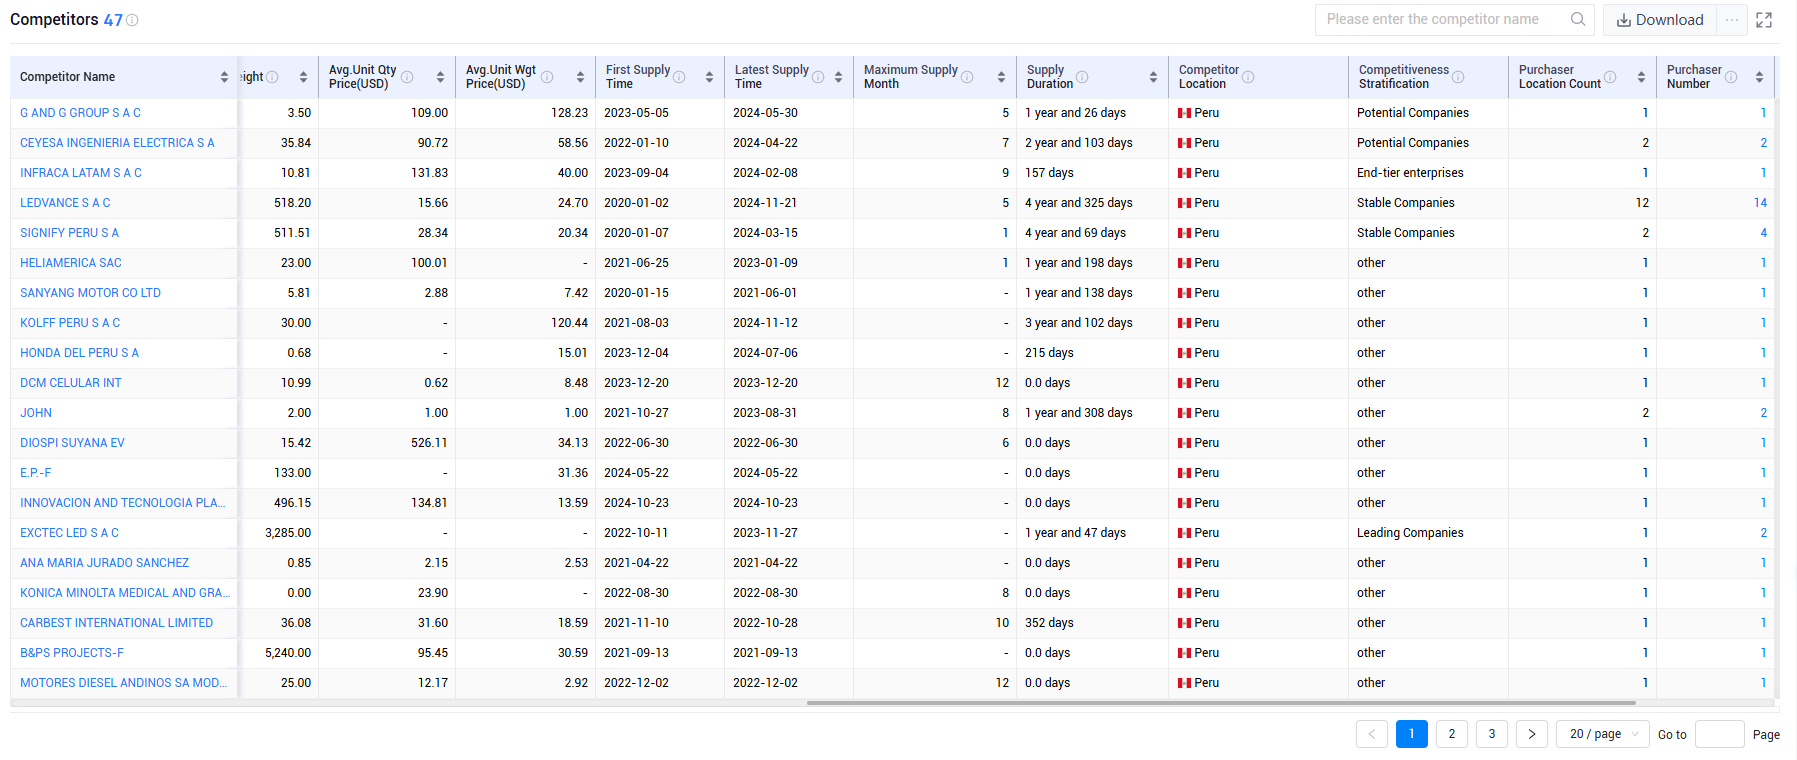1797x760 pixels.
Task: Sort by First Supply Time
Action: point(709,77)
